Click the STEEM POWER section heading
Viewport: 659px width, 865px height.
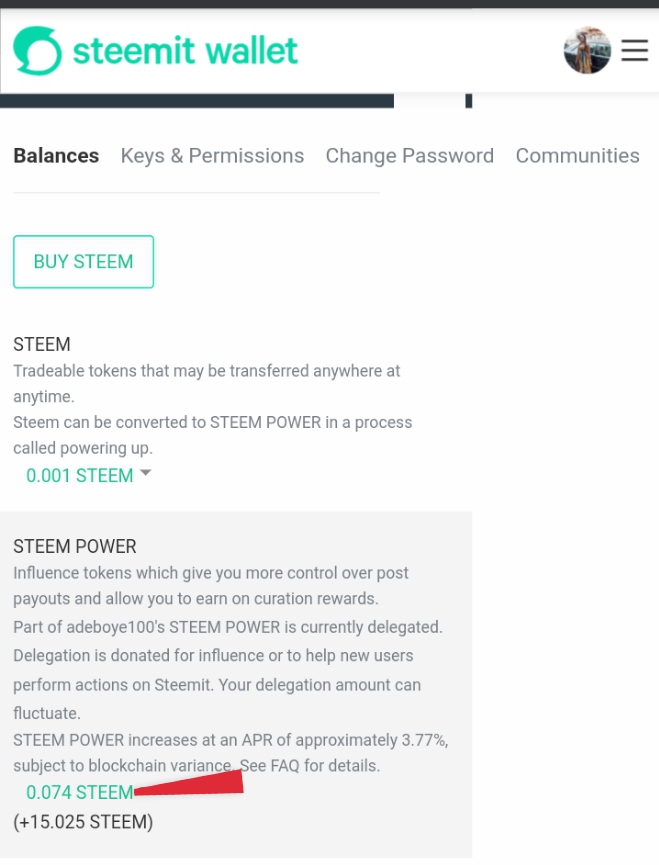pyautogui.click(x=75, y=546)
